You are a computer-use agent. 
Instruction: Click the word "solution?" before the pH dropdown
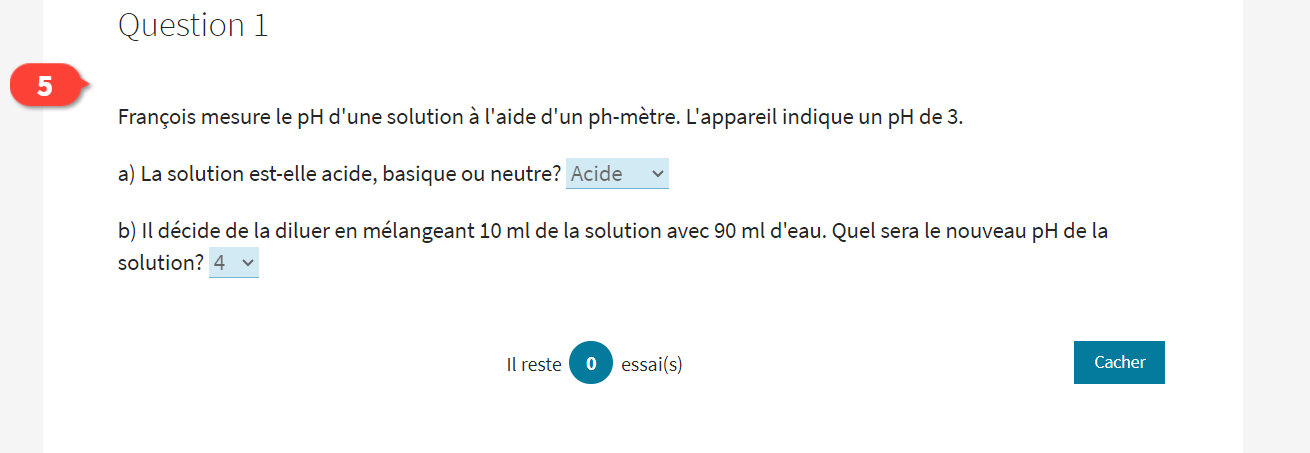point(160,263)
